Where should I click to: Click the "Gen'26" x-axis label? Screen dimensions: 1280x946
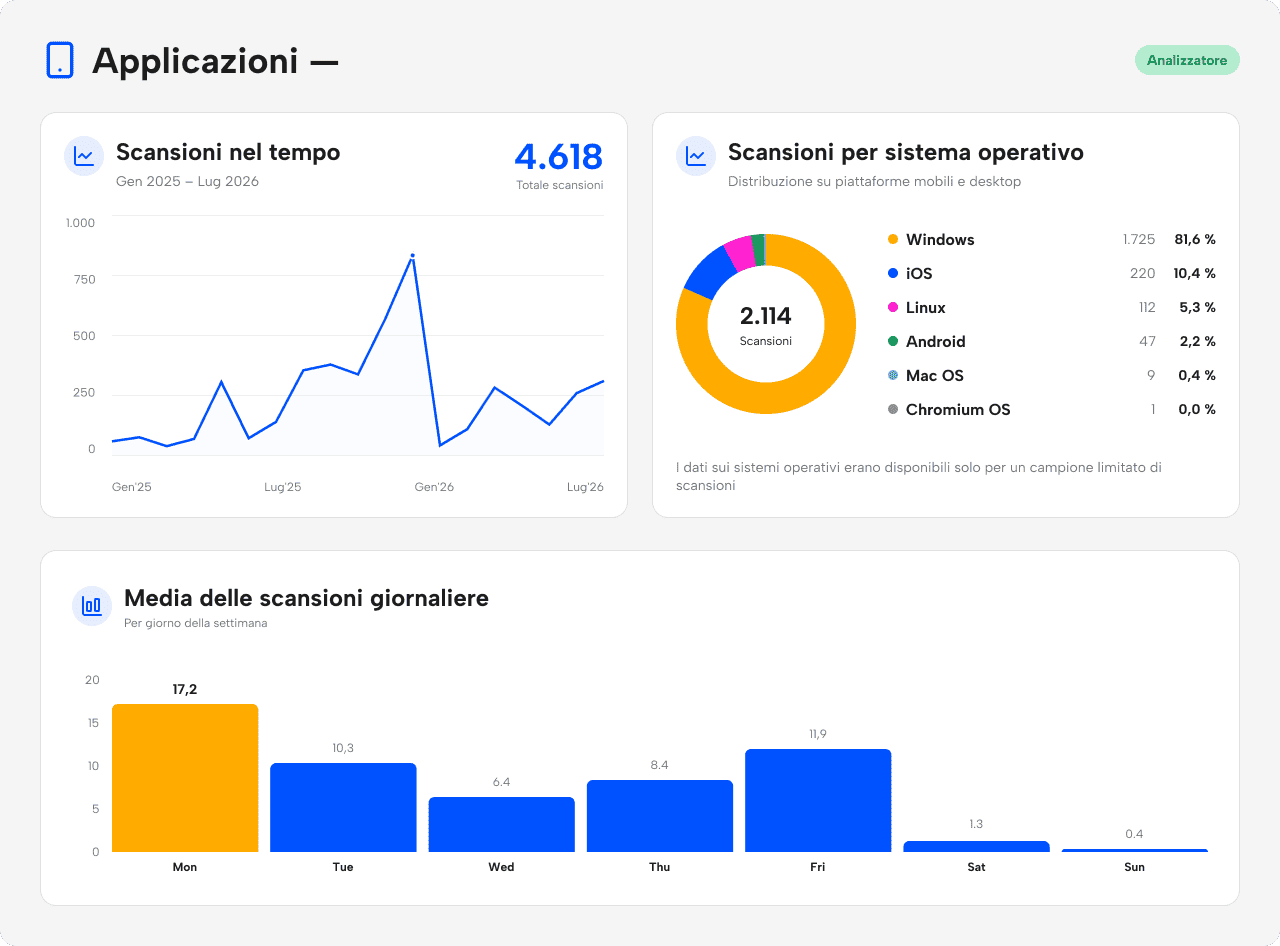click(434, 487)
